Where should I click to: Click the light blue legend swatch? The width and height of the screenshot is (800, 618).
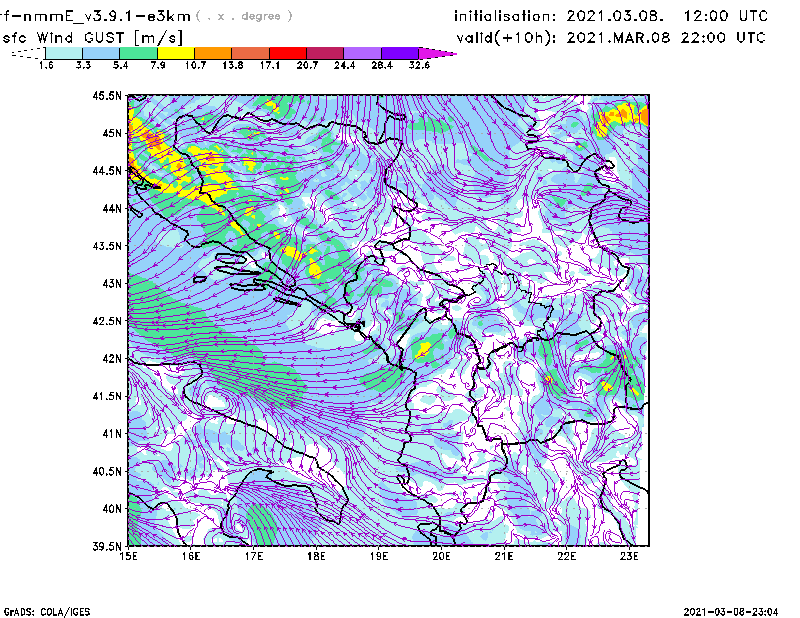click(101, 53)
